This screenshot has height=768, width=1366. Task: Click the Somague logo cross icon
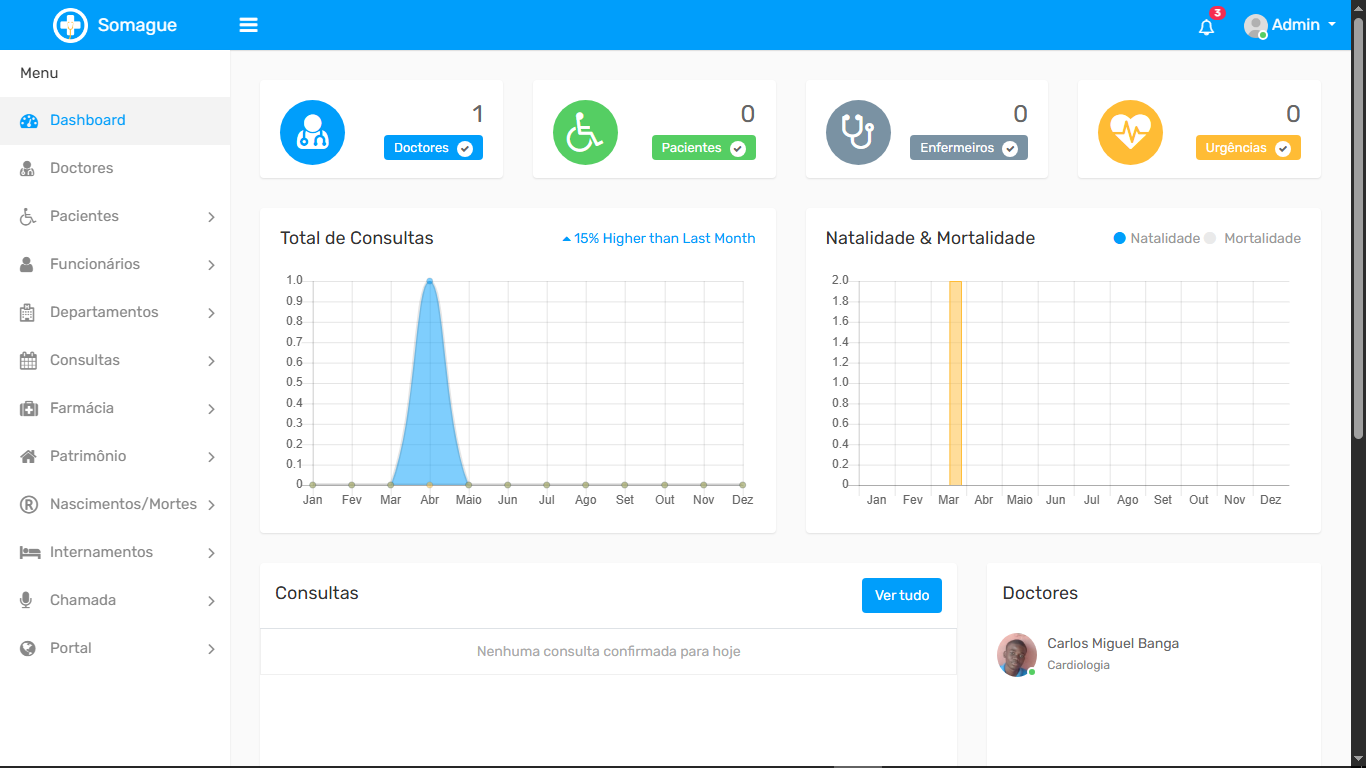tap(71, 25)
